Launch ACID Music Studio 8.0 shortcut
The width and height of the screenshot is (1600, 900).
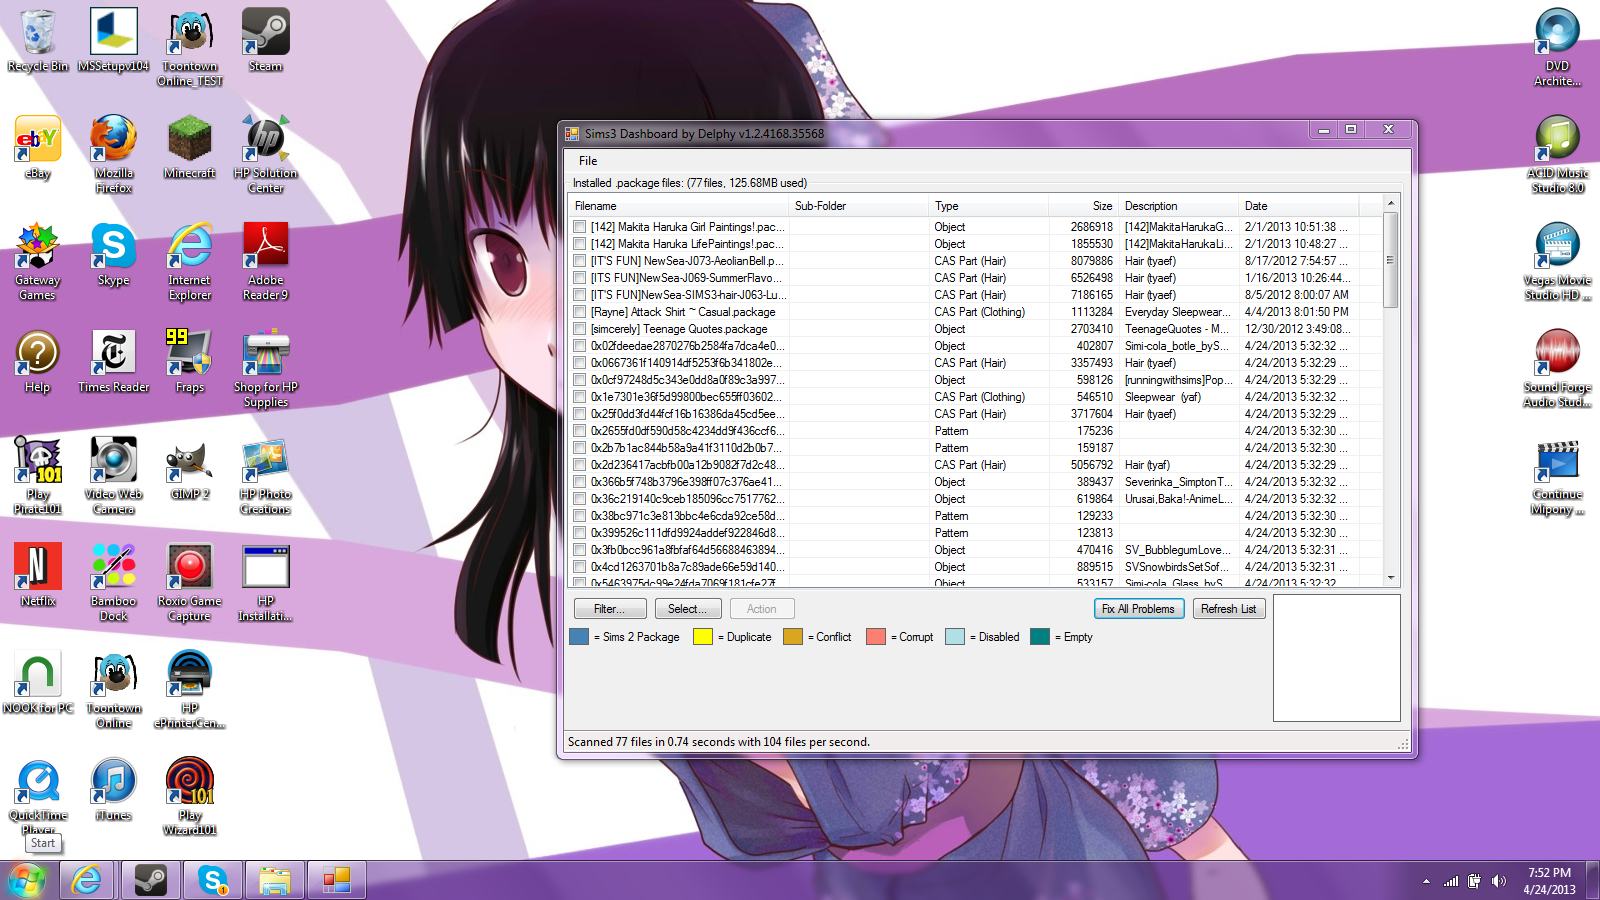[1558, 154]
